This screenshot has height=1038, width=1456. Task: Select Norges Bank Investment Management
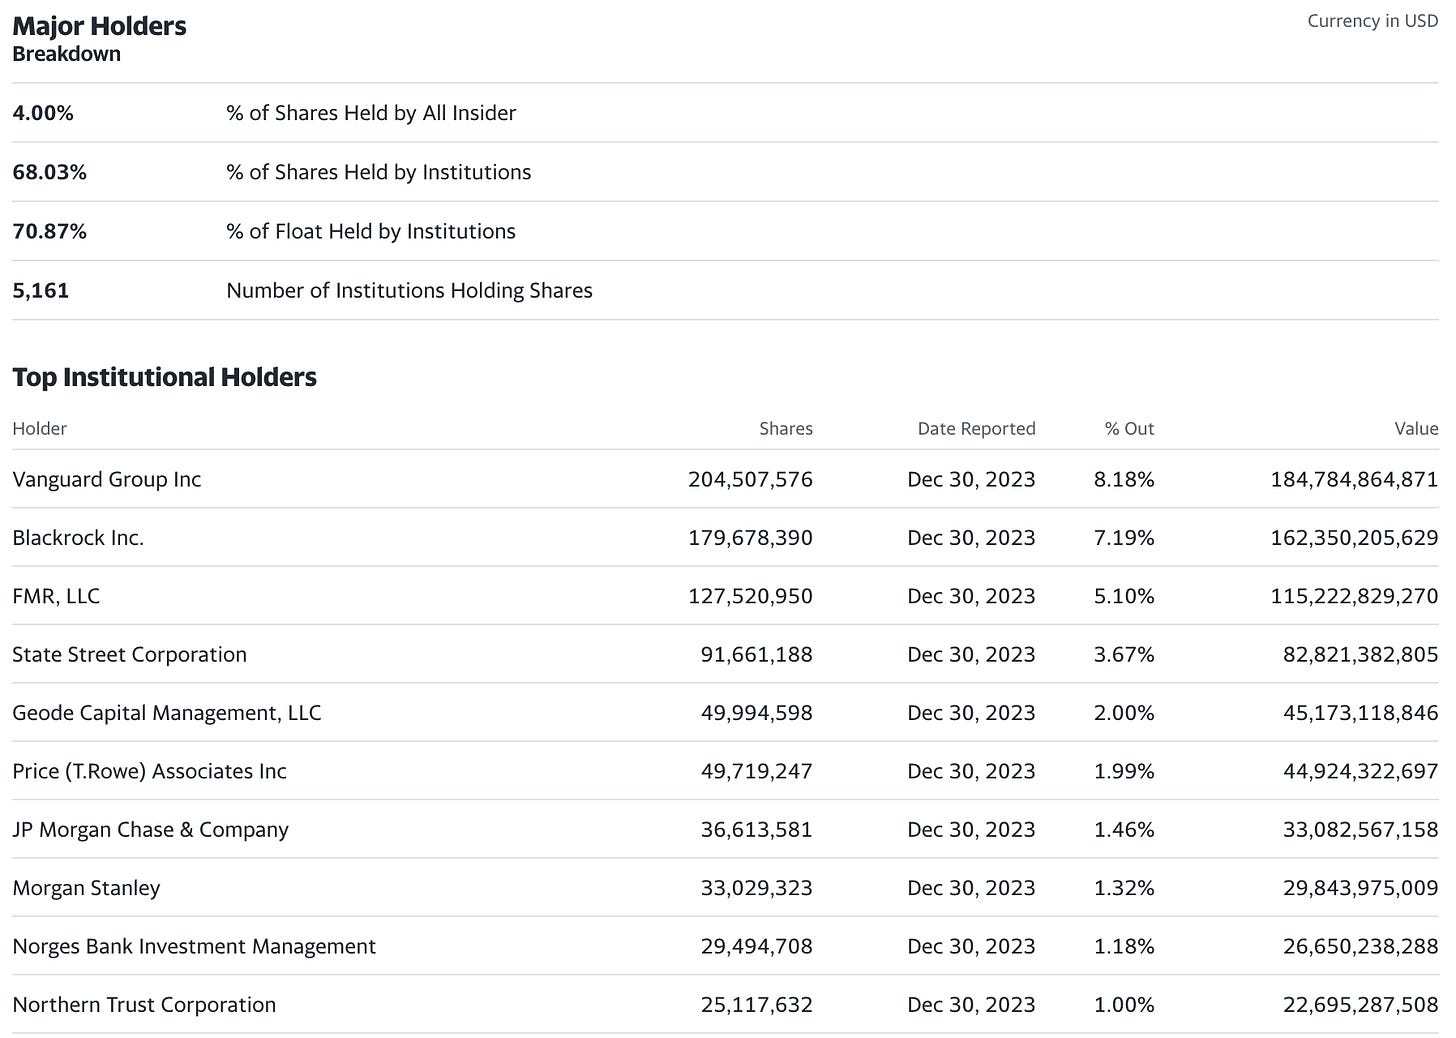point(194,946)
